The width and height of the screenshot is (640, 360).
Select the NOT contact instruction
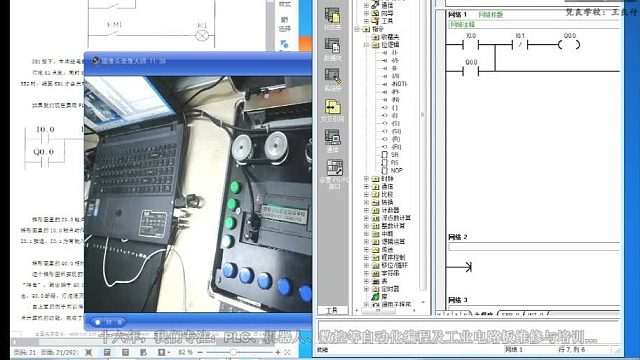[395, 84]
